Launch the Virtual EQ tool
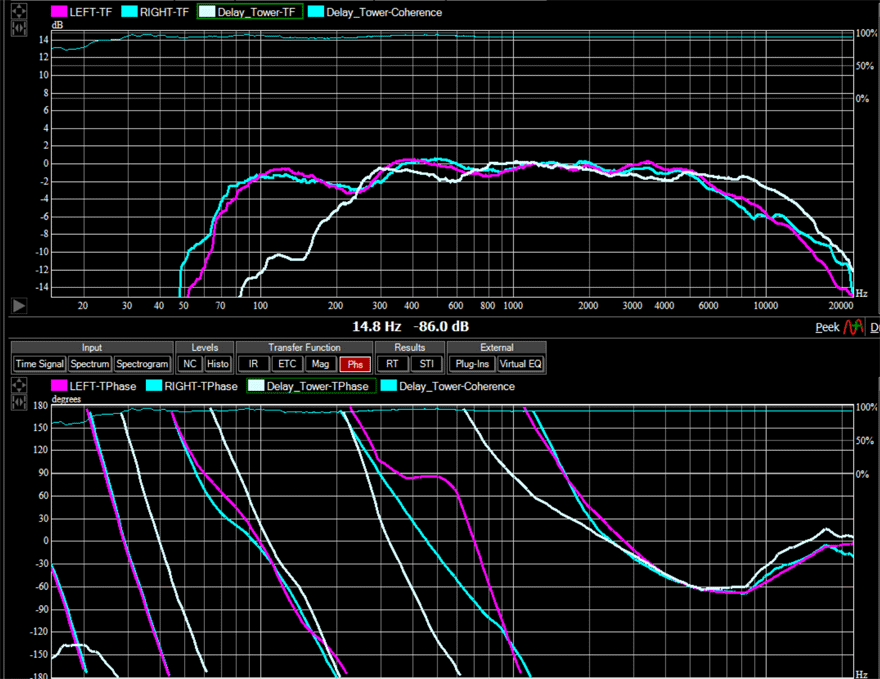The image size is (880, 679). tap(521, 364)
